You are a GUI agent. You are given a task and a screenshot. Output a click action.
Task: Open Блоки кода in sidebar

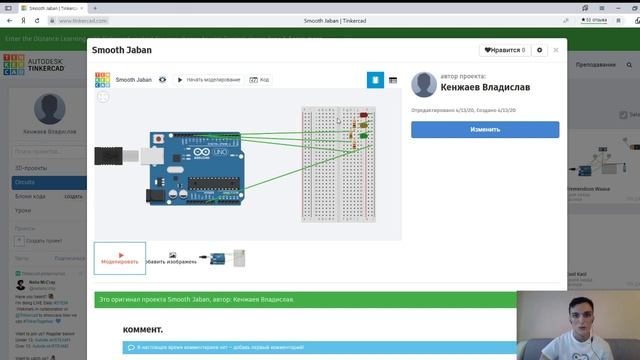tap(30, 196)
